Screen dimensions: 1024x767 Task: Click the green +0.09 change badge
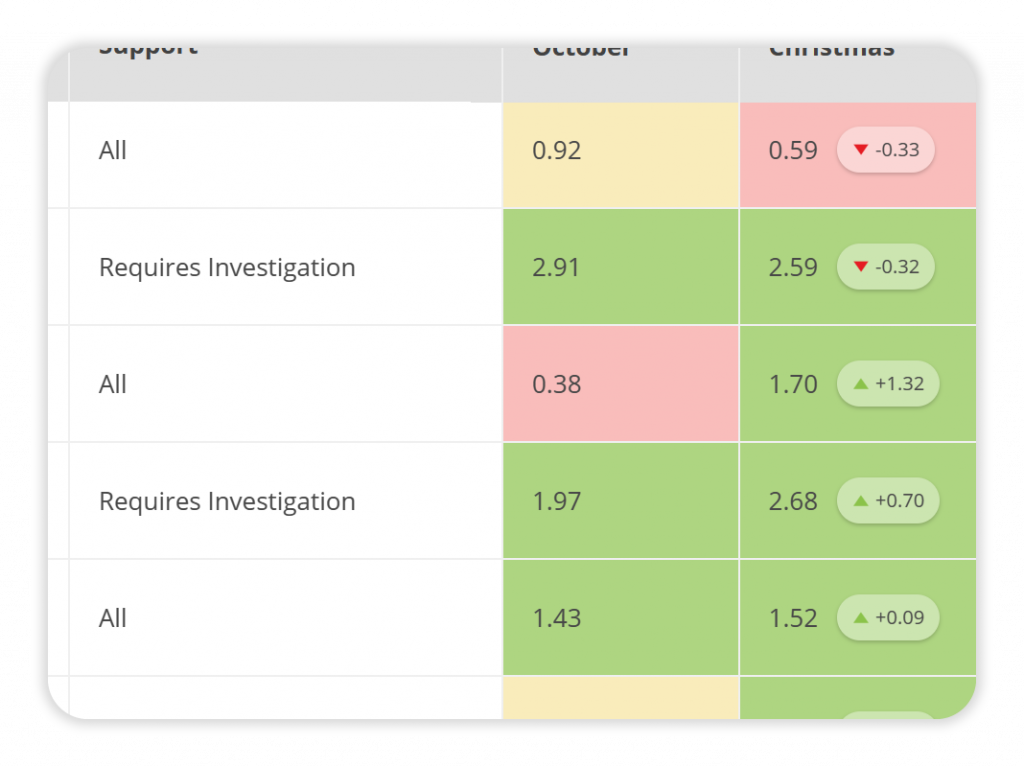coord(887,618)
